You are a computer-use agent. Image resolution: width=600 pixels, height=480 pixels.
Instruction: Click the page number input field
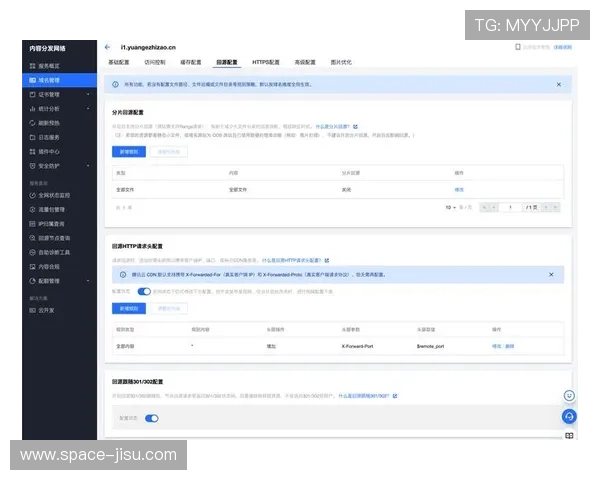pyautogui.click(x=511, y=207)
